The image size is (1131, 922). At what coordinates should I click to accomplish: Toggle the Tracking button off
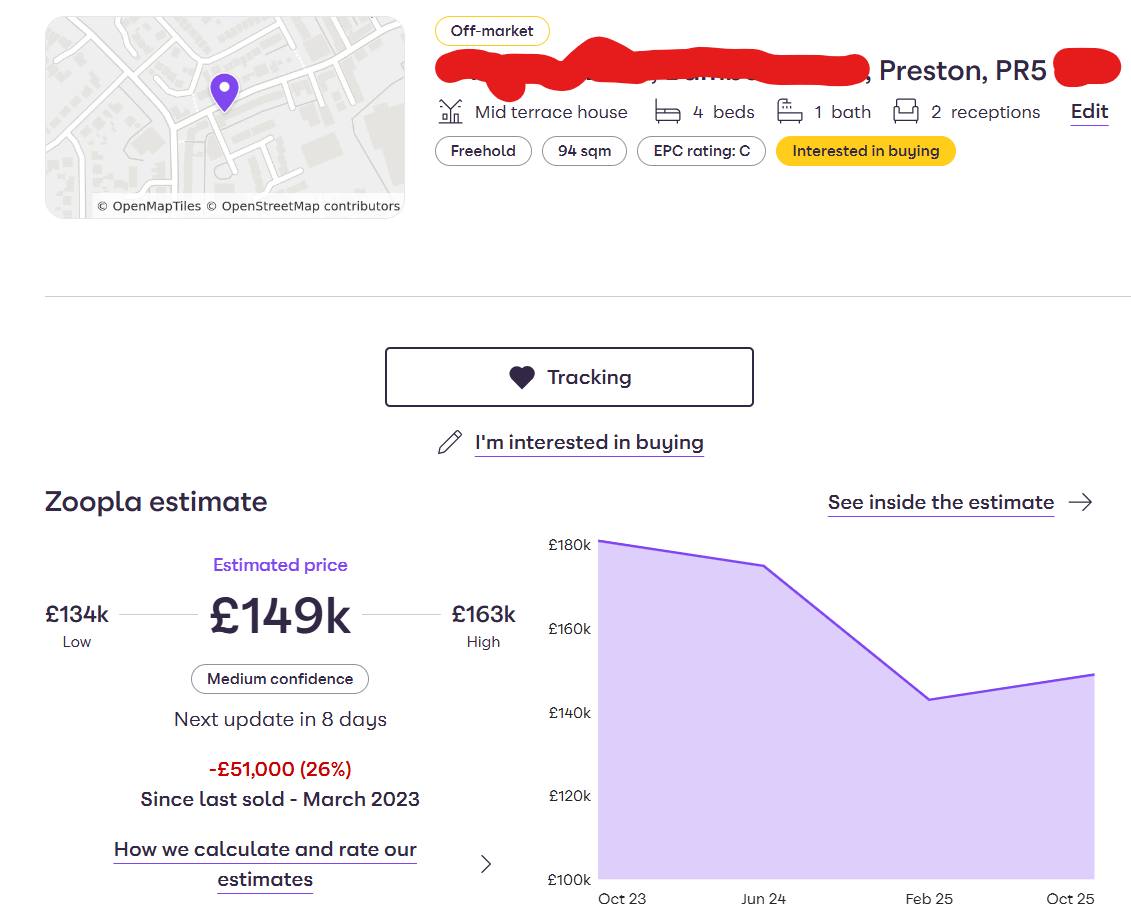[569, 377]
